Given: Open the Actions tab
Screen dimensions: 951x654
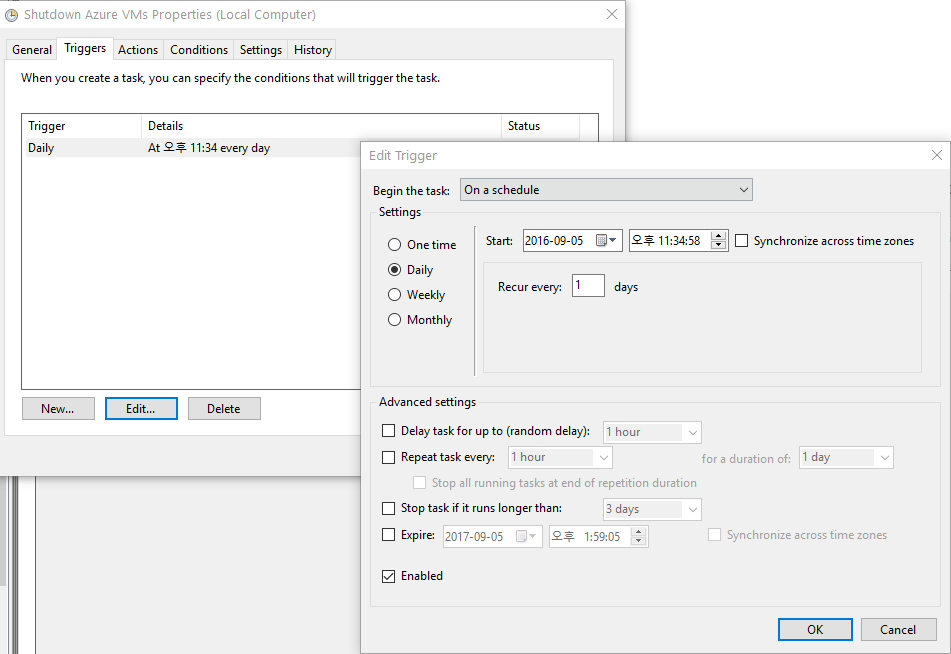Looking at the screenshot, I should [138, 50].
